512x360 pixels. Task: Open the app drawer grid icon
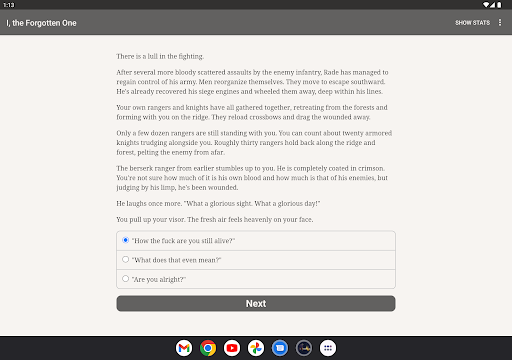[328, 348]
